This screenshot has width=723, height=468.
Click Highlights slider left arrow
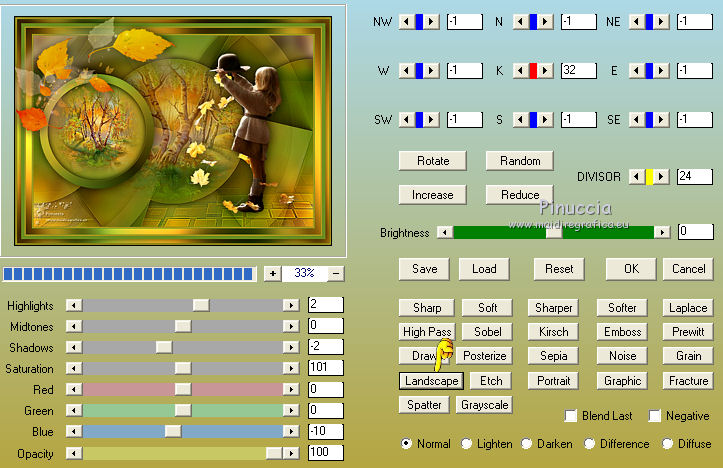[x=74, y=305]
